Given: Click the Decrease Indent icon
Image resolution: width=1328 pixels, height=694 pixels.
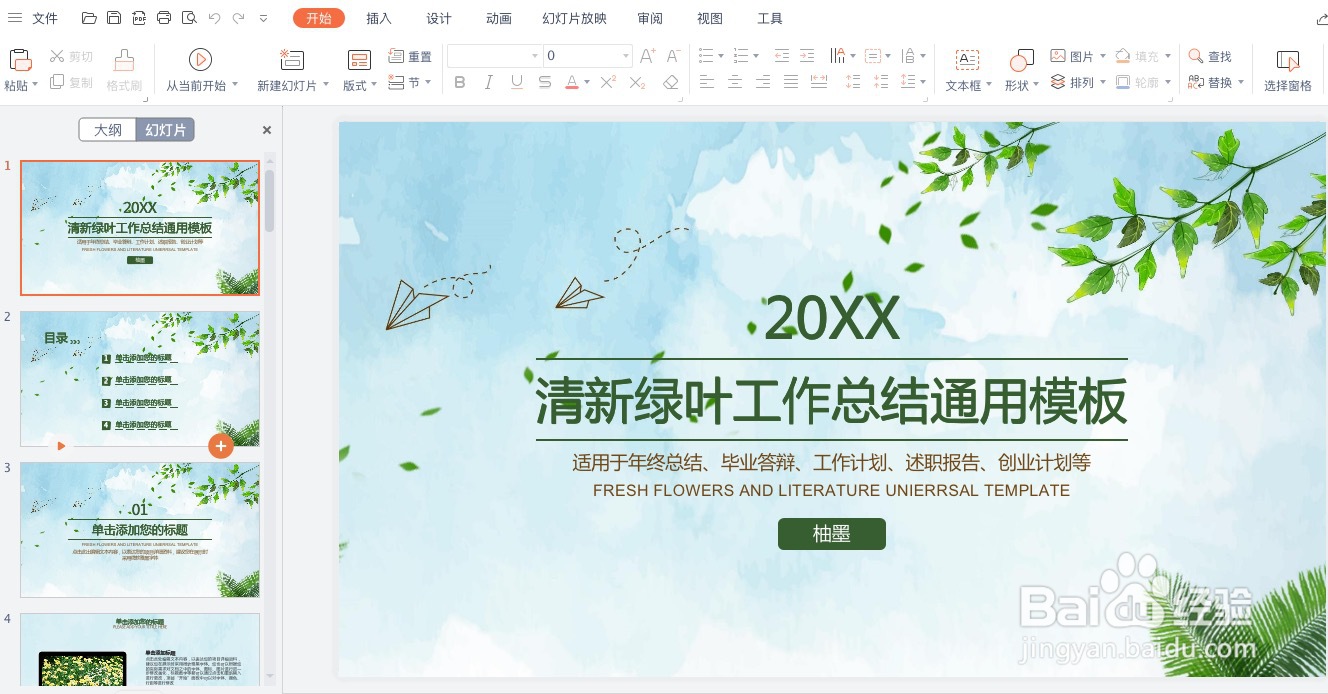Looking at the screenshot, I should point(782,56).
